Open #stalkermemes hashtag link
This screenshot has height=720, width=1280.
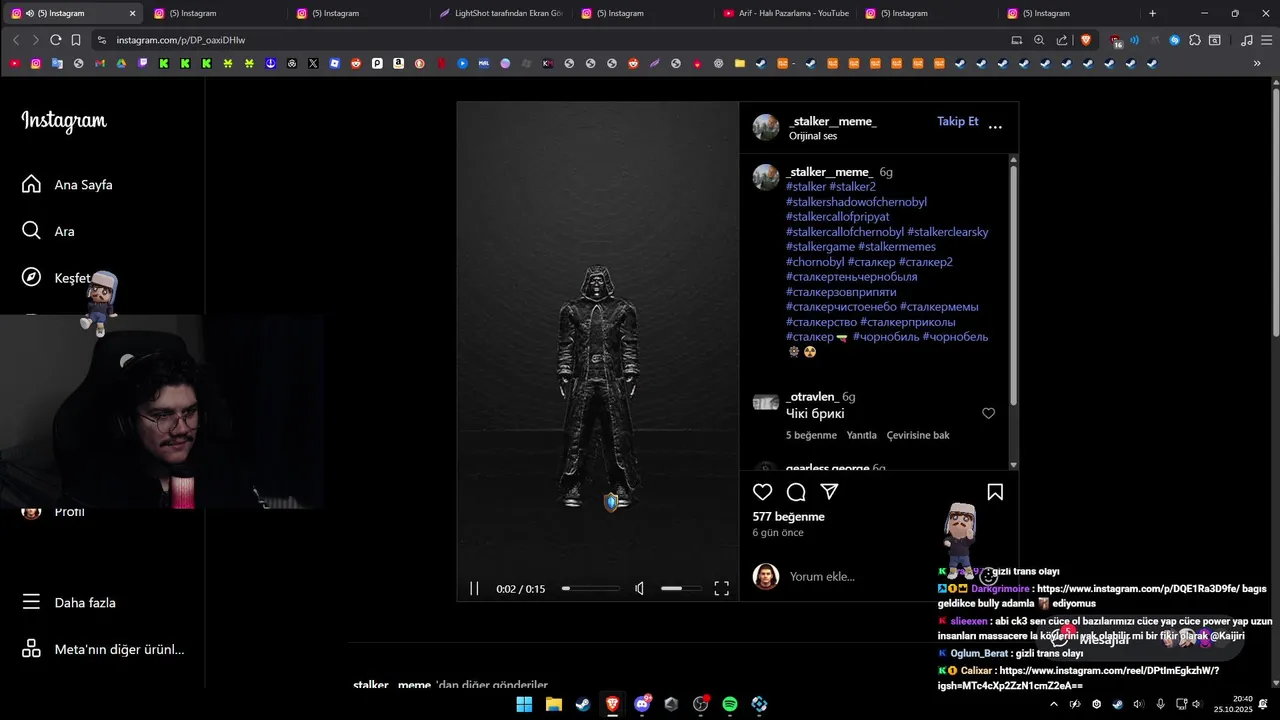click(897, 247)
